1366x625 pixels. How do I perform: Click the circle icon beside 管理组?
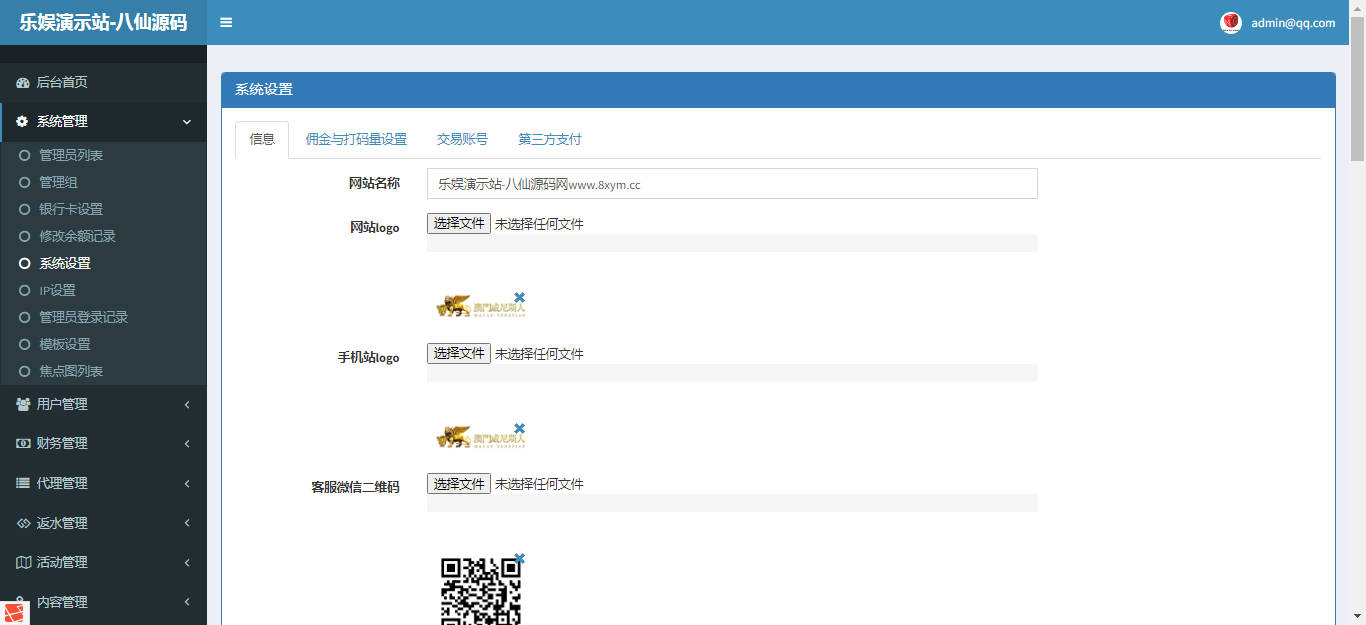(x=25, y=182)
